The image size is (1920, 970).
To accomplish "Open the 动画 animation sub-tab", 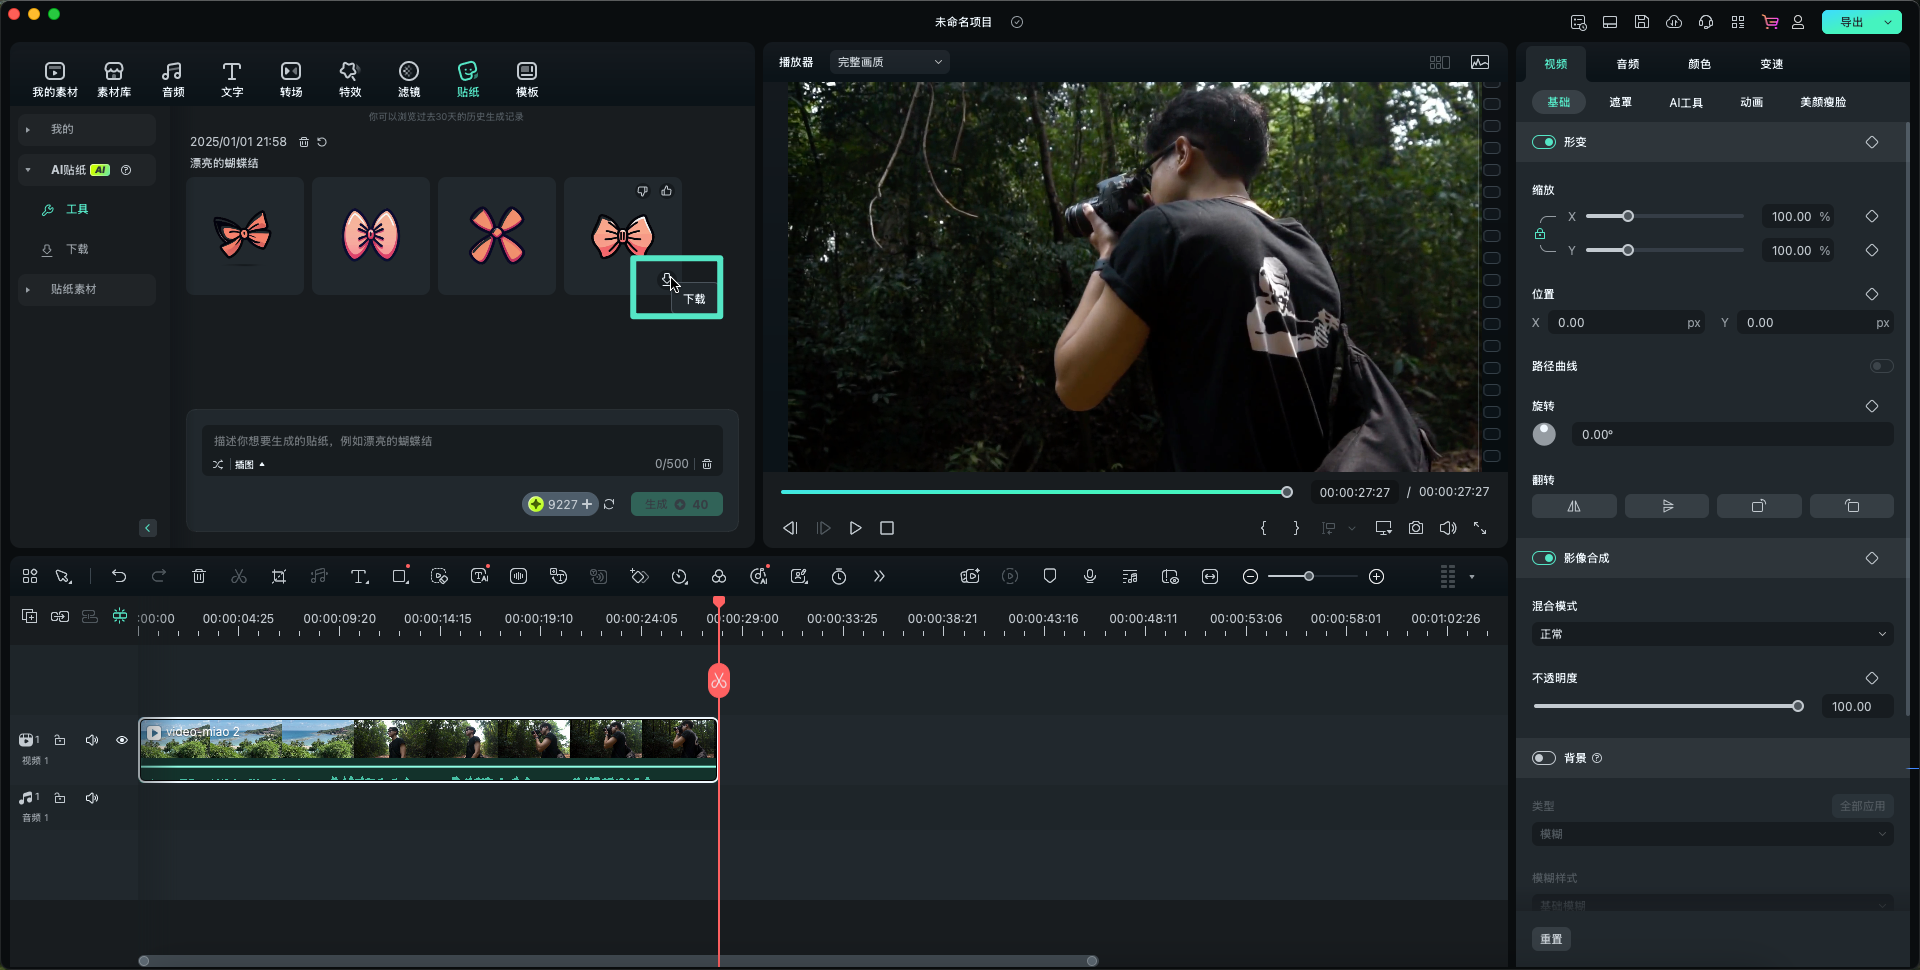I will pos(1752,102).
